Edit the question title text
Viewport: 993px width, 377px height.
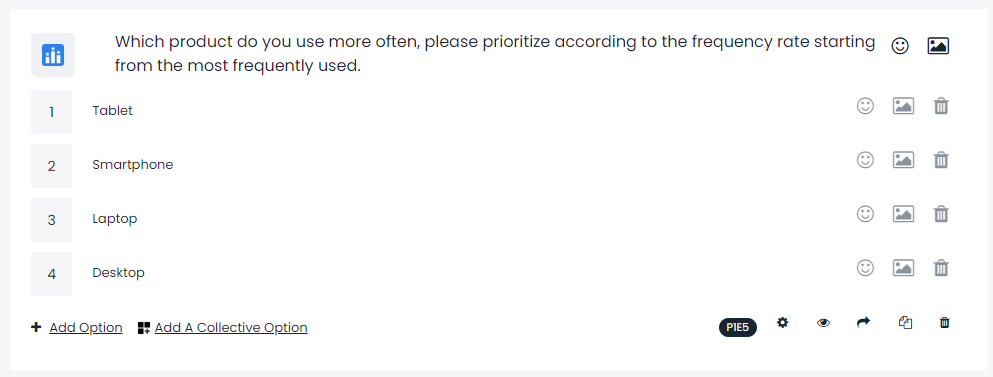coord(495,54)
